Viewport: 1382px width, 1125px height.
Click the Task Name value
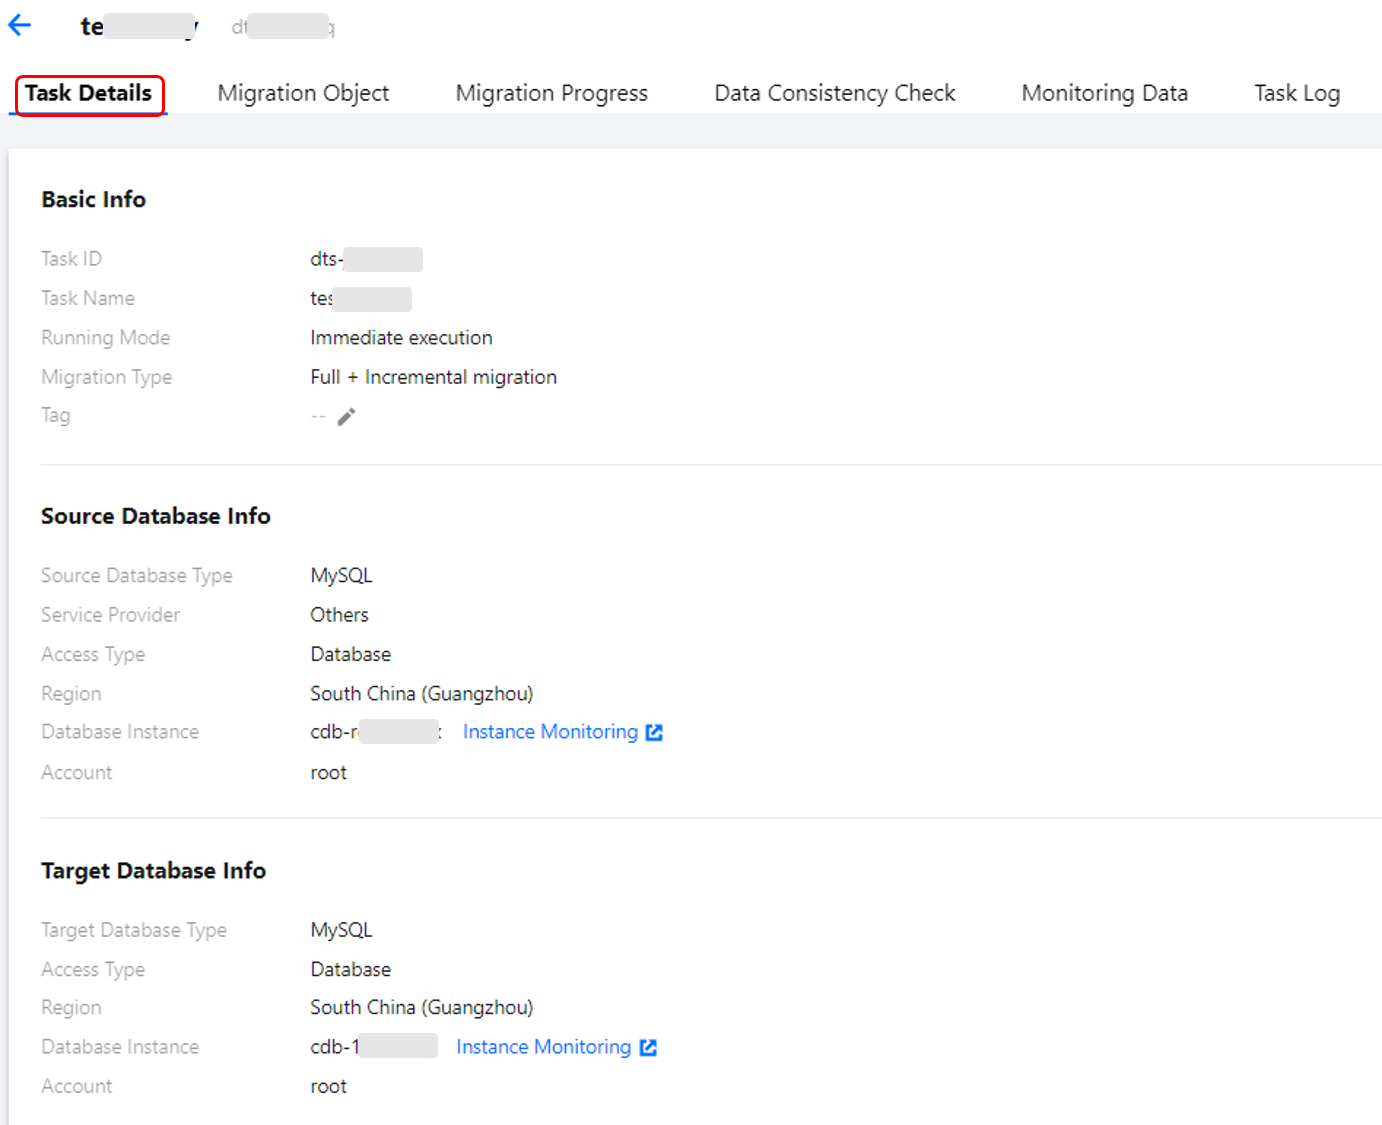360,299
